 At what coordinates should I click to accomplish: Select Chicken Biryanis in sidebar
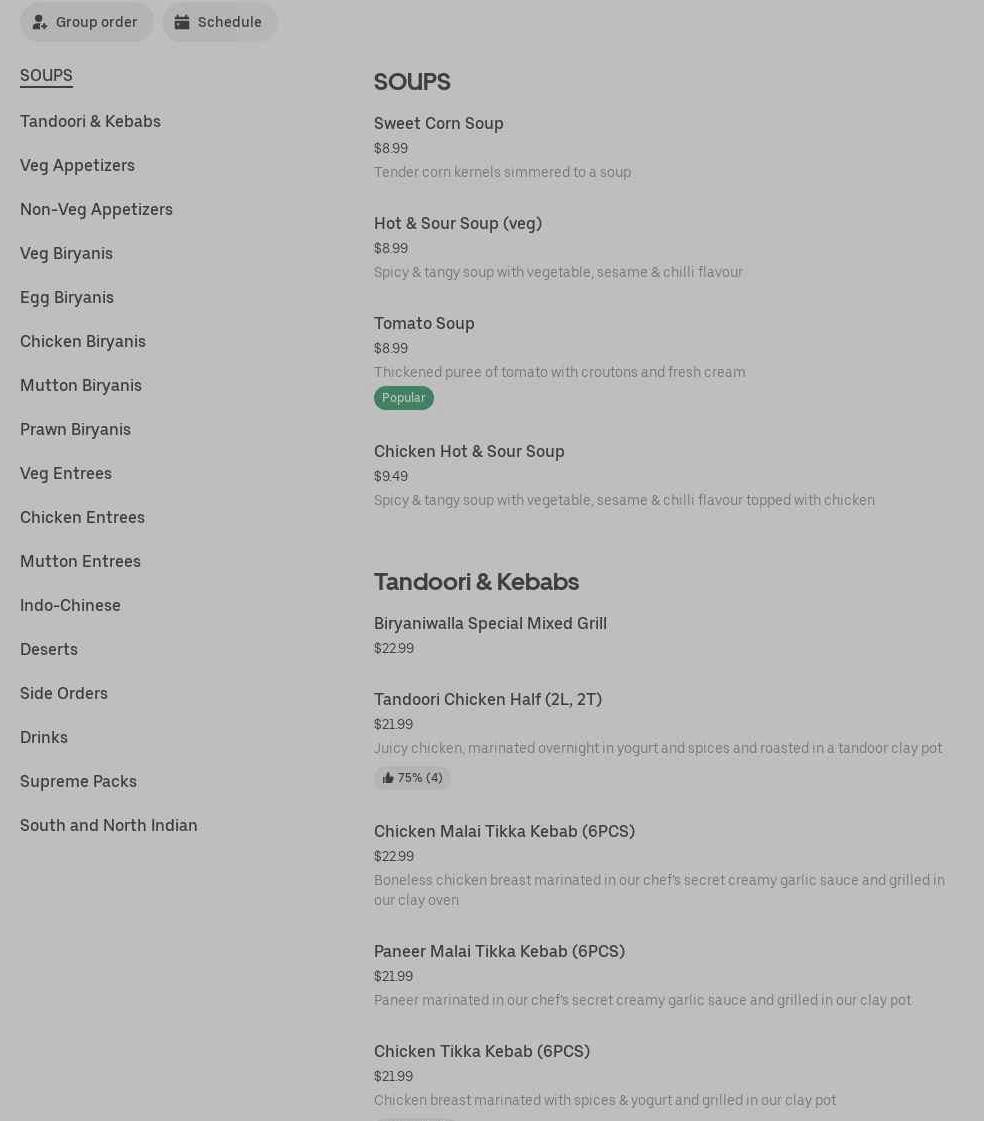(x=83, y=341)
